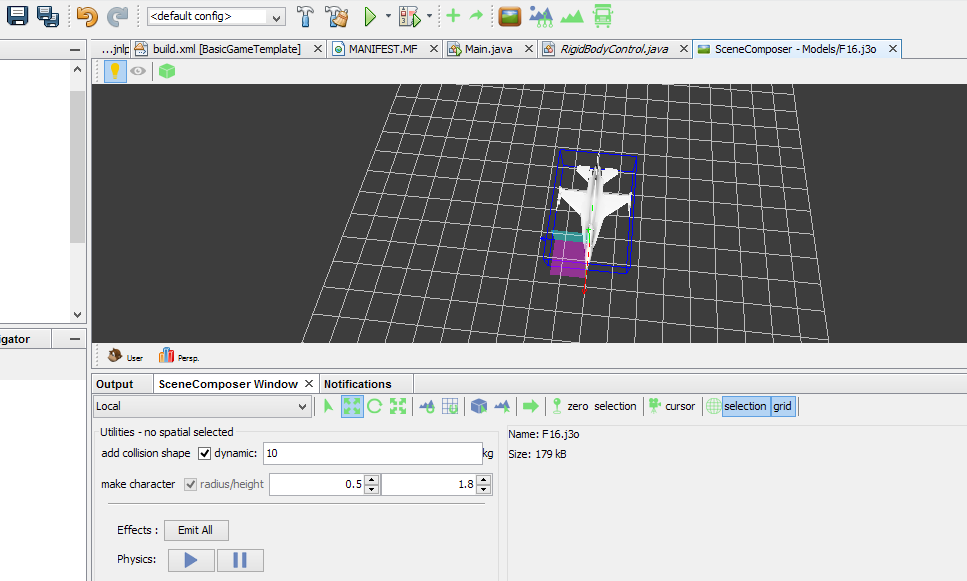The image size is (967, 581).
Task: Toggle snap to grid icon
Action: [x=450, y=406]
